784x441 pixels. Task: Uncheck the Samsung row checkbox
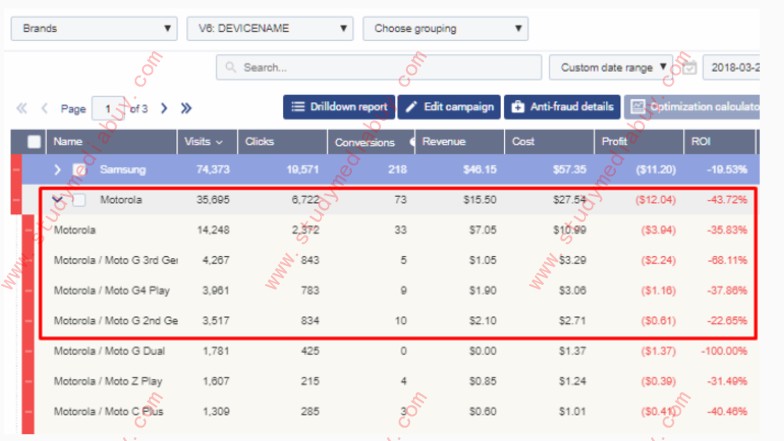coord(78,170)
